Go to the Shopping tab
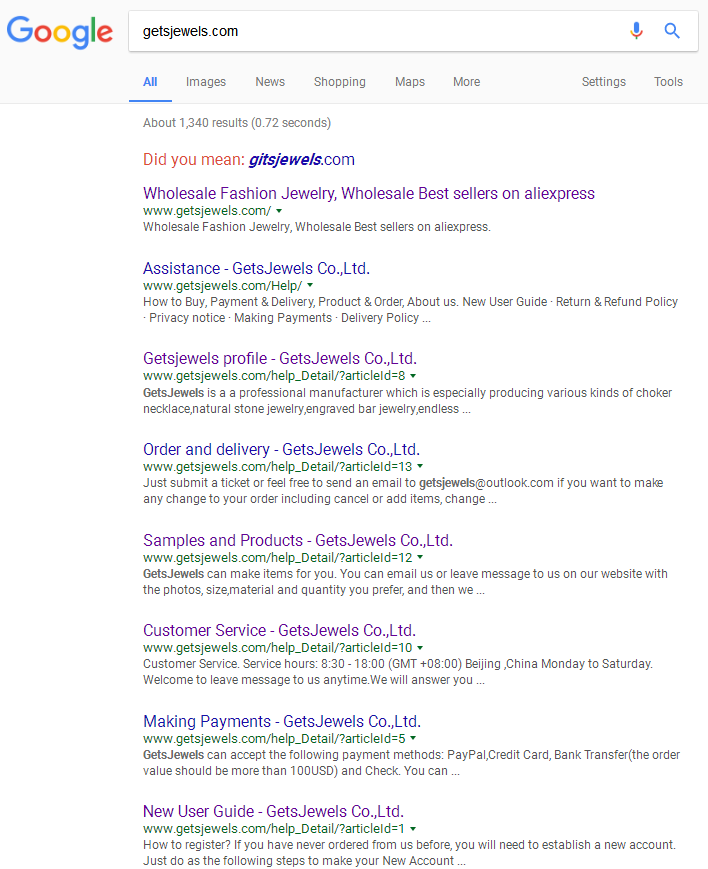Viewport: 708px width, 869px height. pyautogui.click(x=340, y=82)
